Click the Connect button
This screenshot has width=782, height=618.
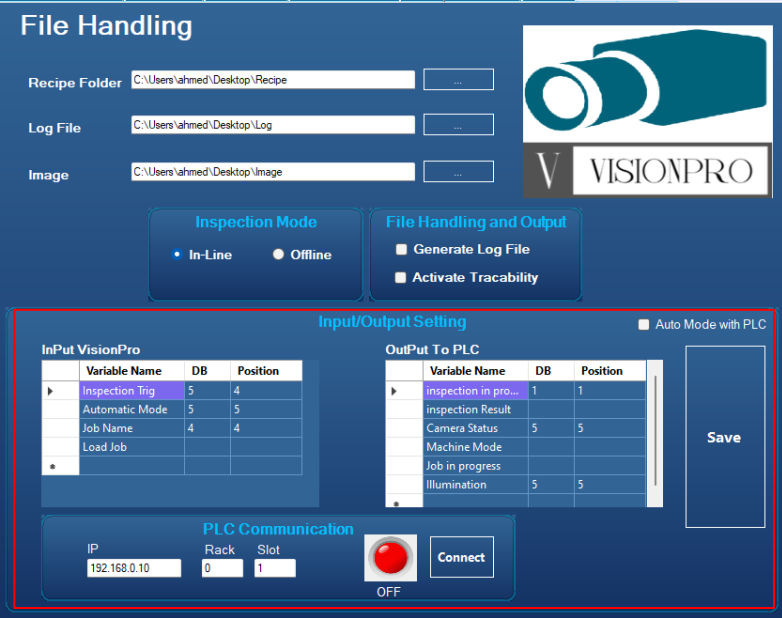tap(462, 557)
